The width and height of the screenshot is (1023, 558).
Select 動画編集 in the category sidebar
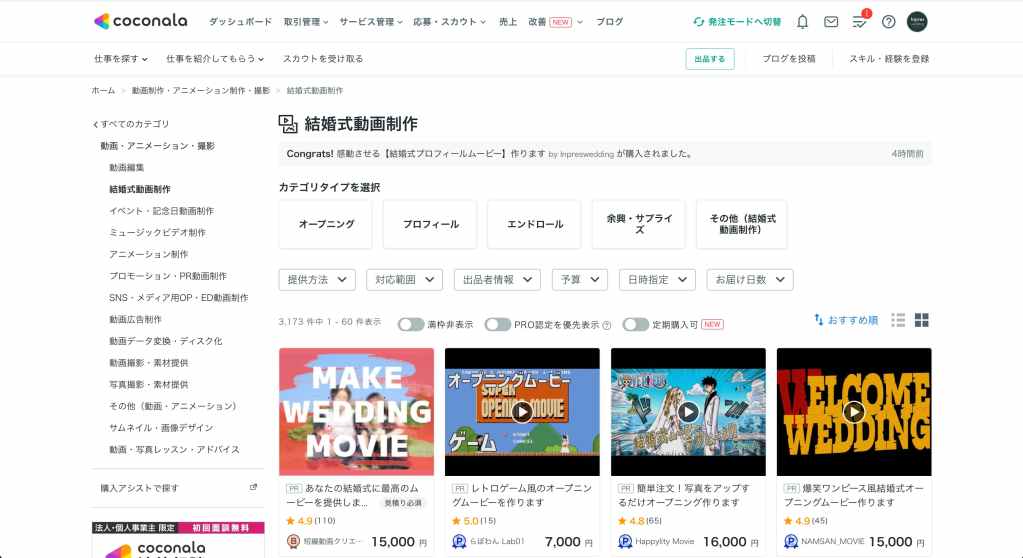pyautogui.click(x=127, y=167)
